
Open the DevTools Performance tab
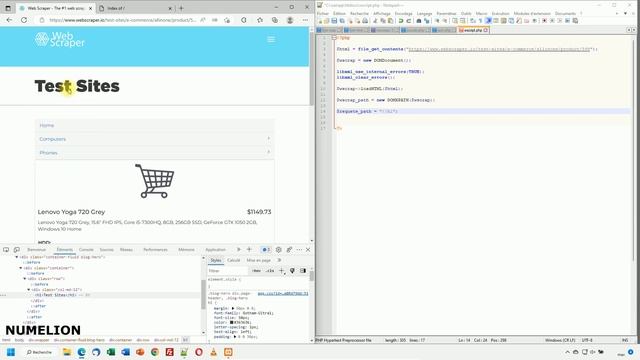[x=155, y=249]
